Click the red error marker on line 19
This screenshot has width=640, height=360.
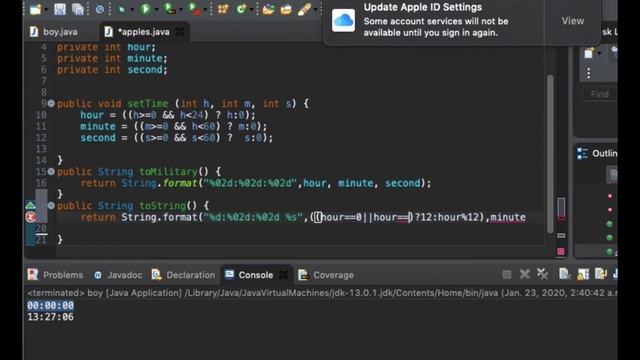(31, 217)
